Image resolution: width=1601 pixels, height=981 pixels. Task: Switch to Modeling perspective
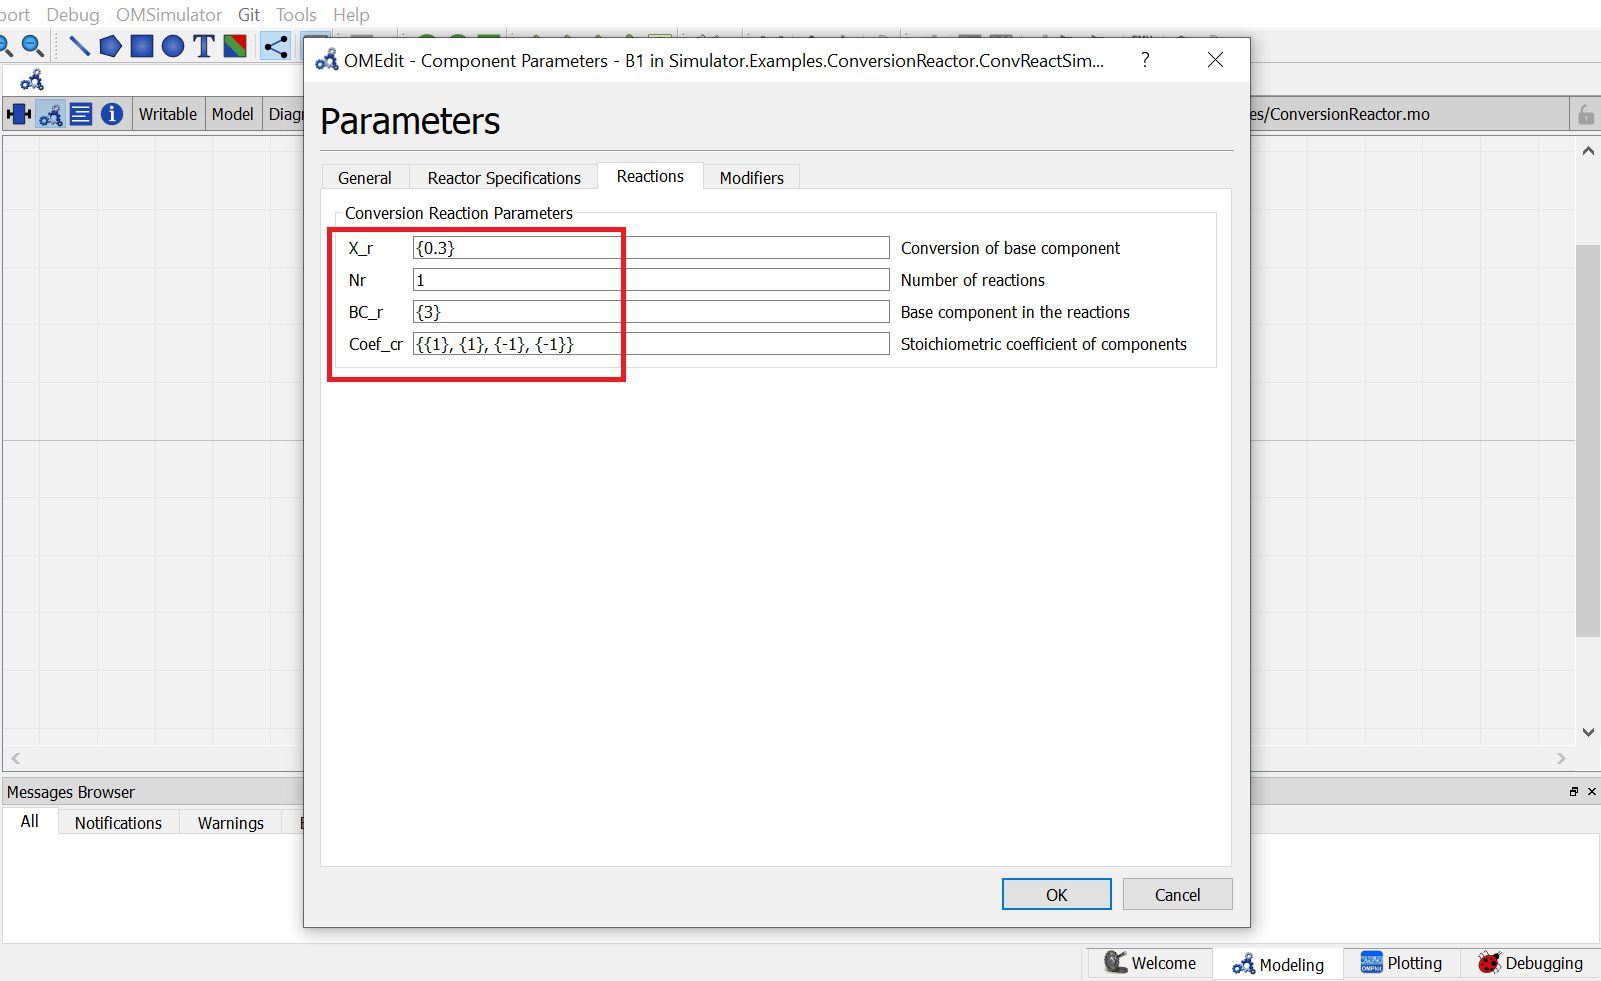point(1278,964)
